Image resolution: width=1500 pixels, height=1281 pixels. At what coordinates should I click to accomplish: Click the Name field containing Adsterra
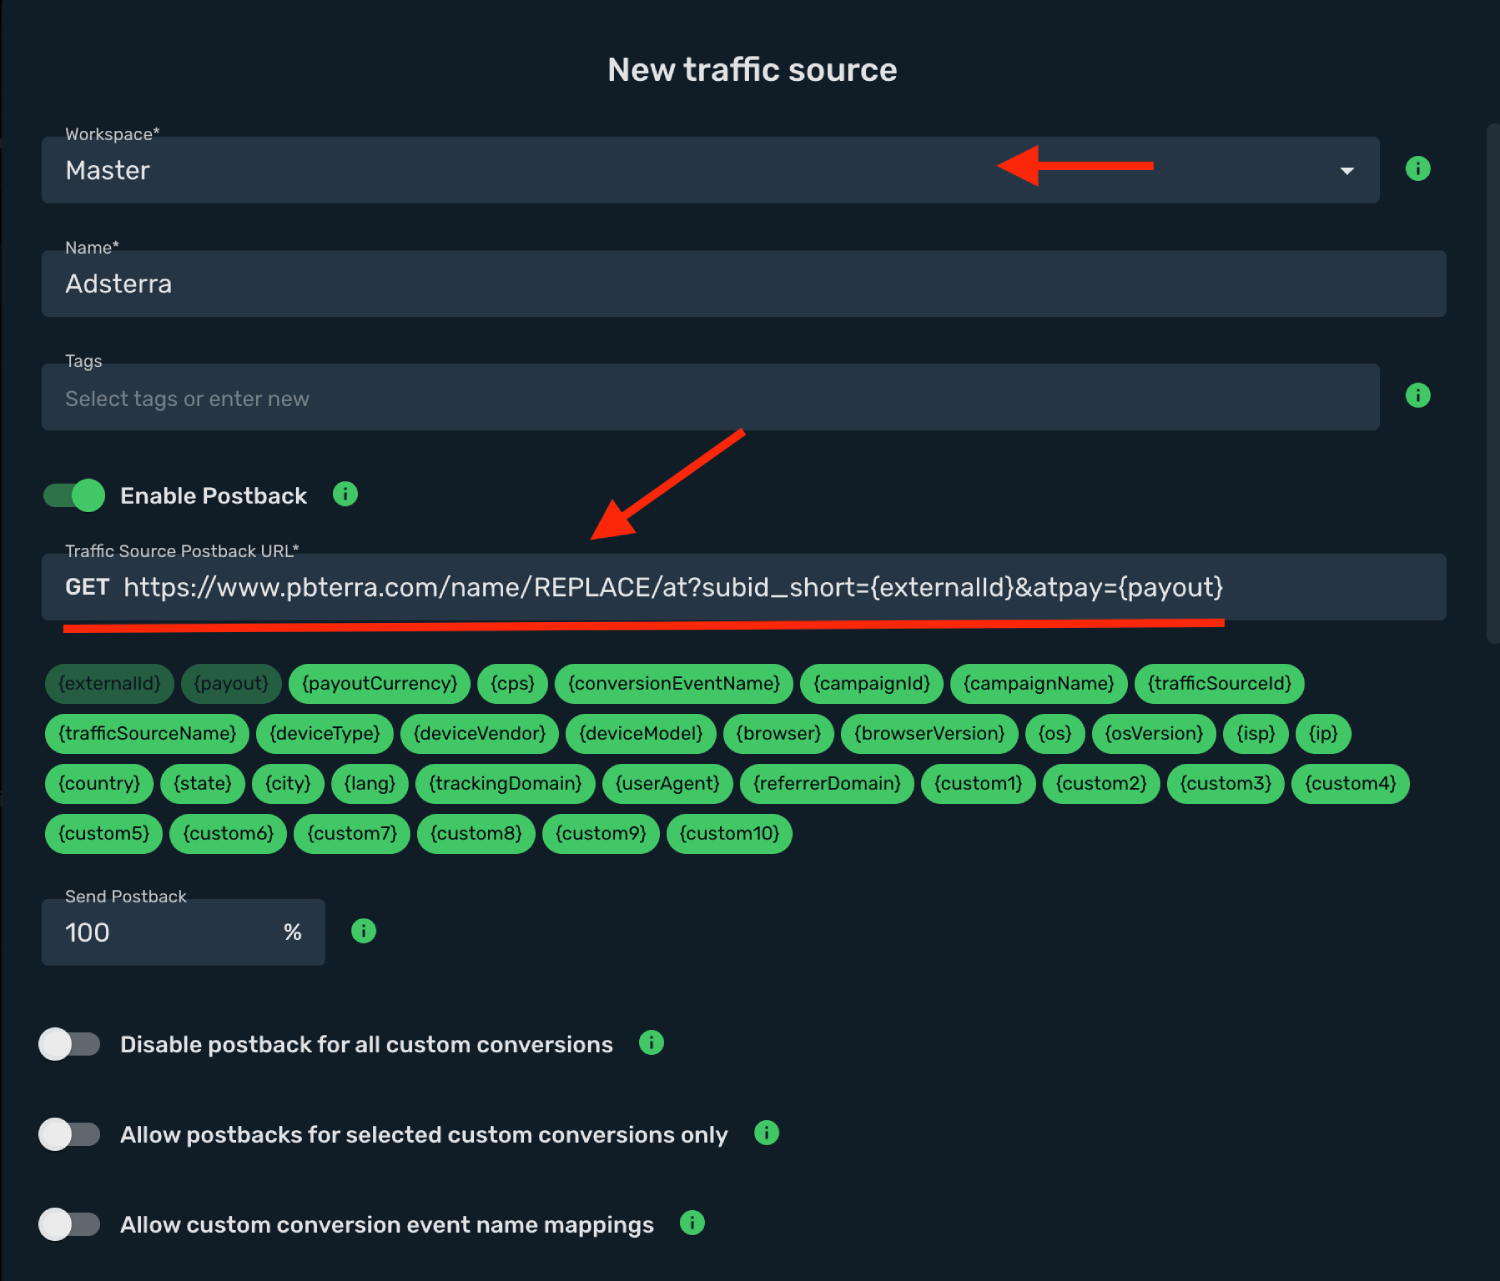744,284
